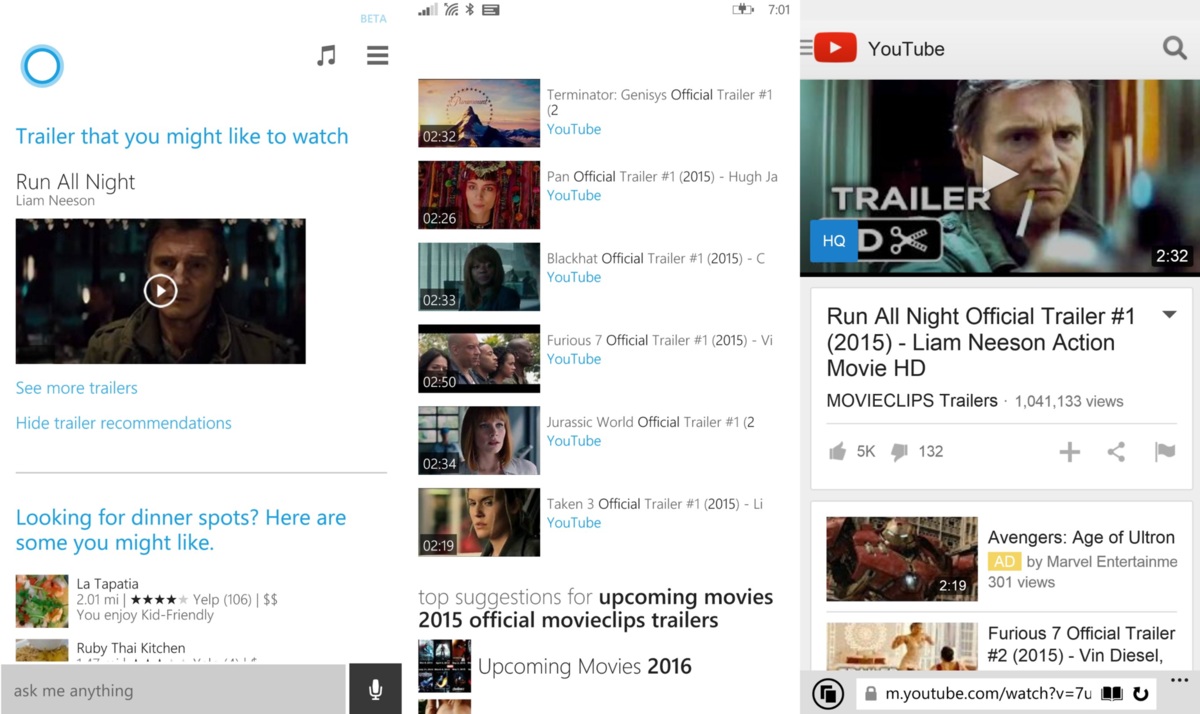Image resolution: width=1200 pixels, height=714 pixels.
Task: Refresh the YouTube page
Action: (x=1140, y=693)
